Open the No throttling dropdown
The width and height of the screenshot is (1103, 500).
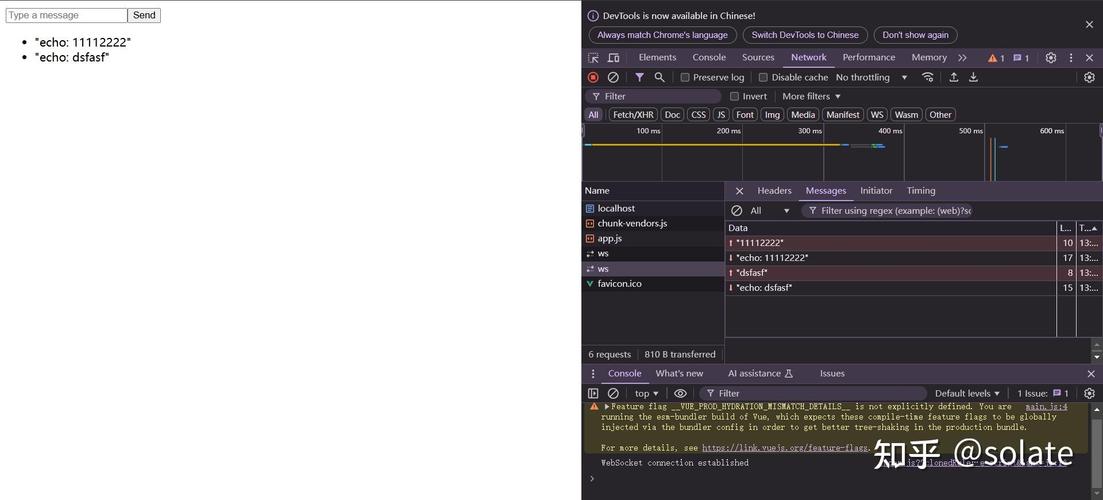point(872,77)
